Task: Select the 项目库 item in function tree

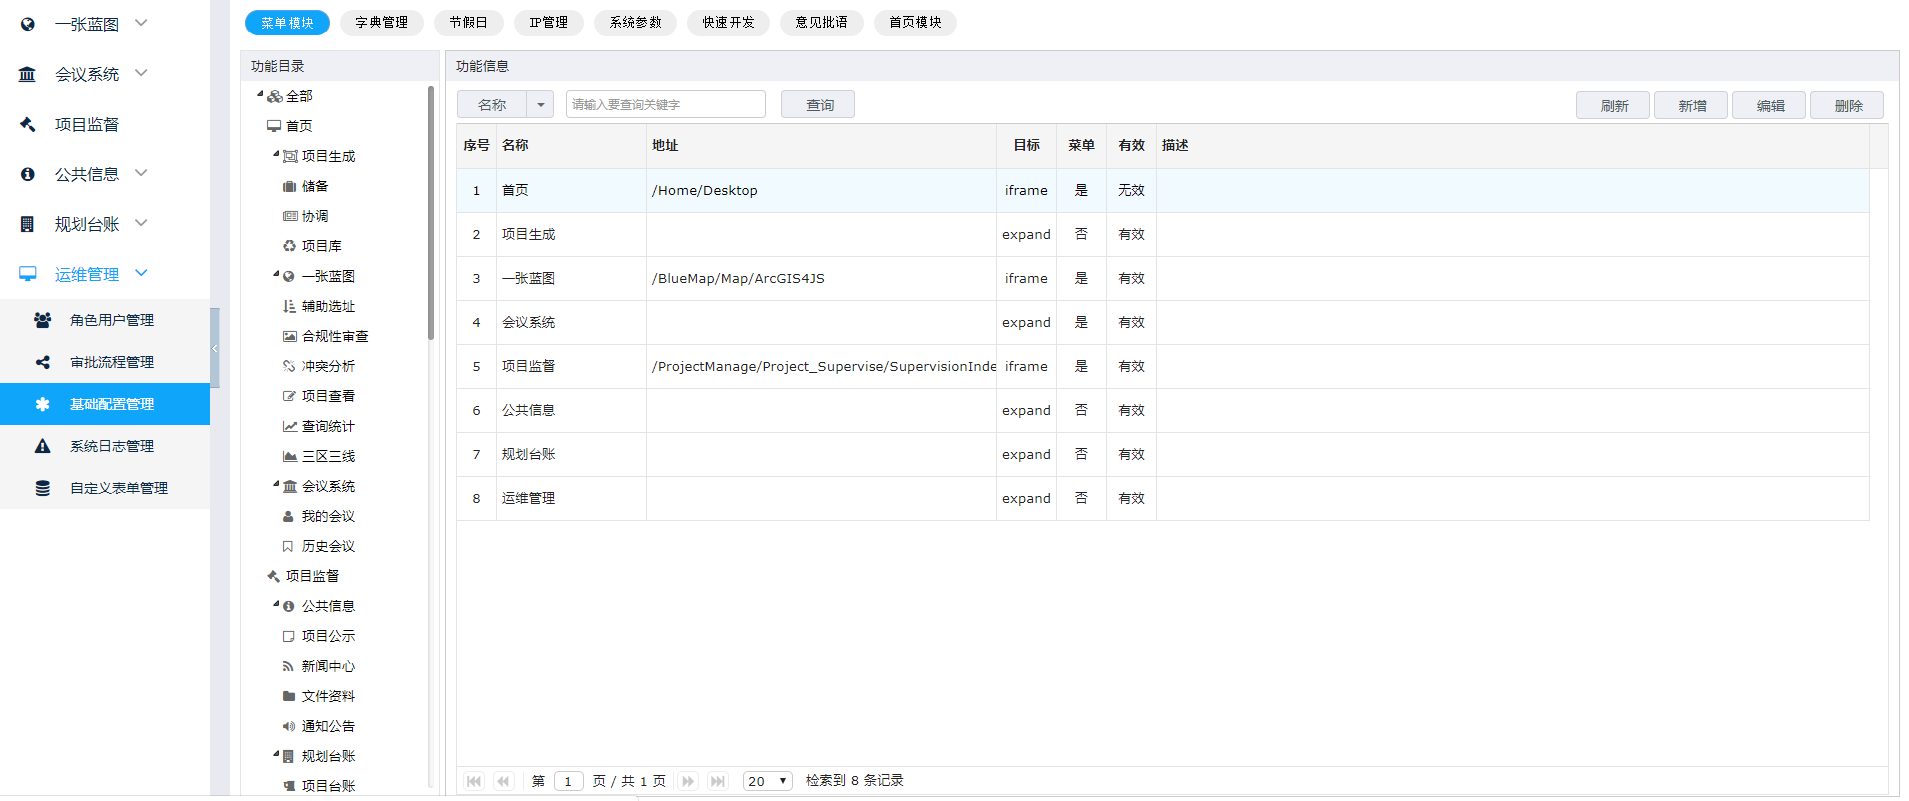Action: (321, 246)
